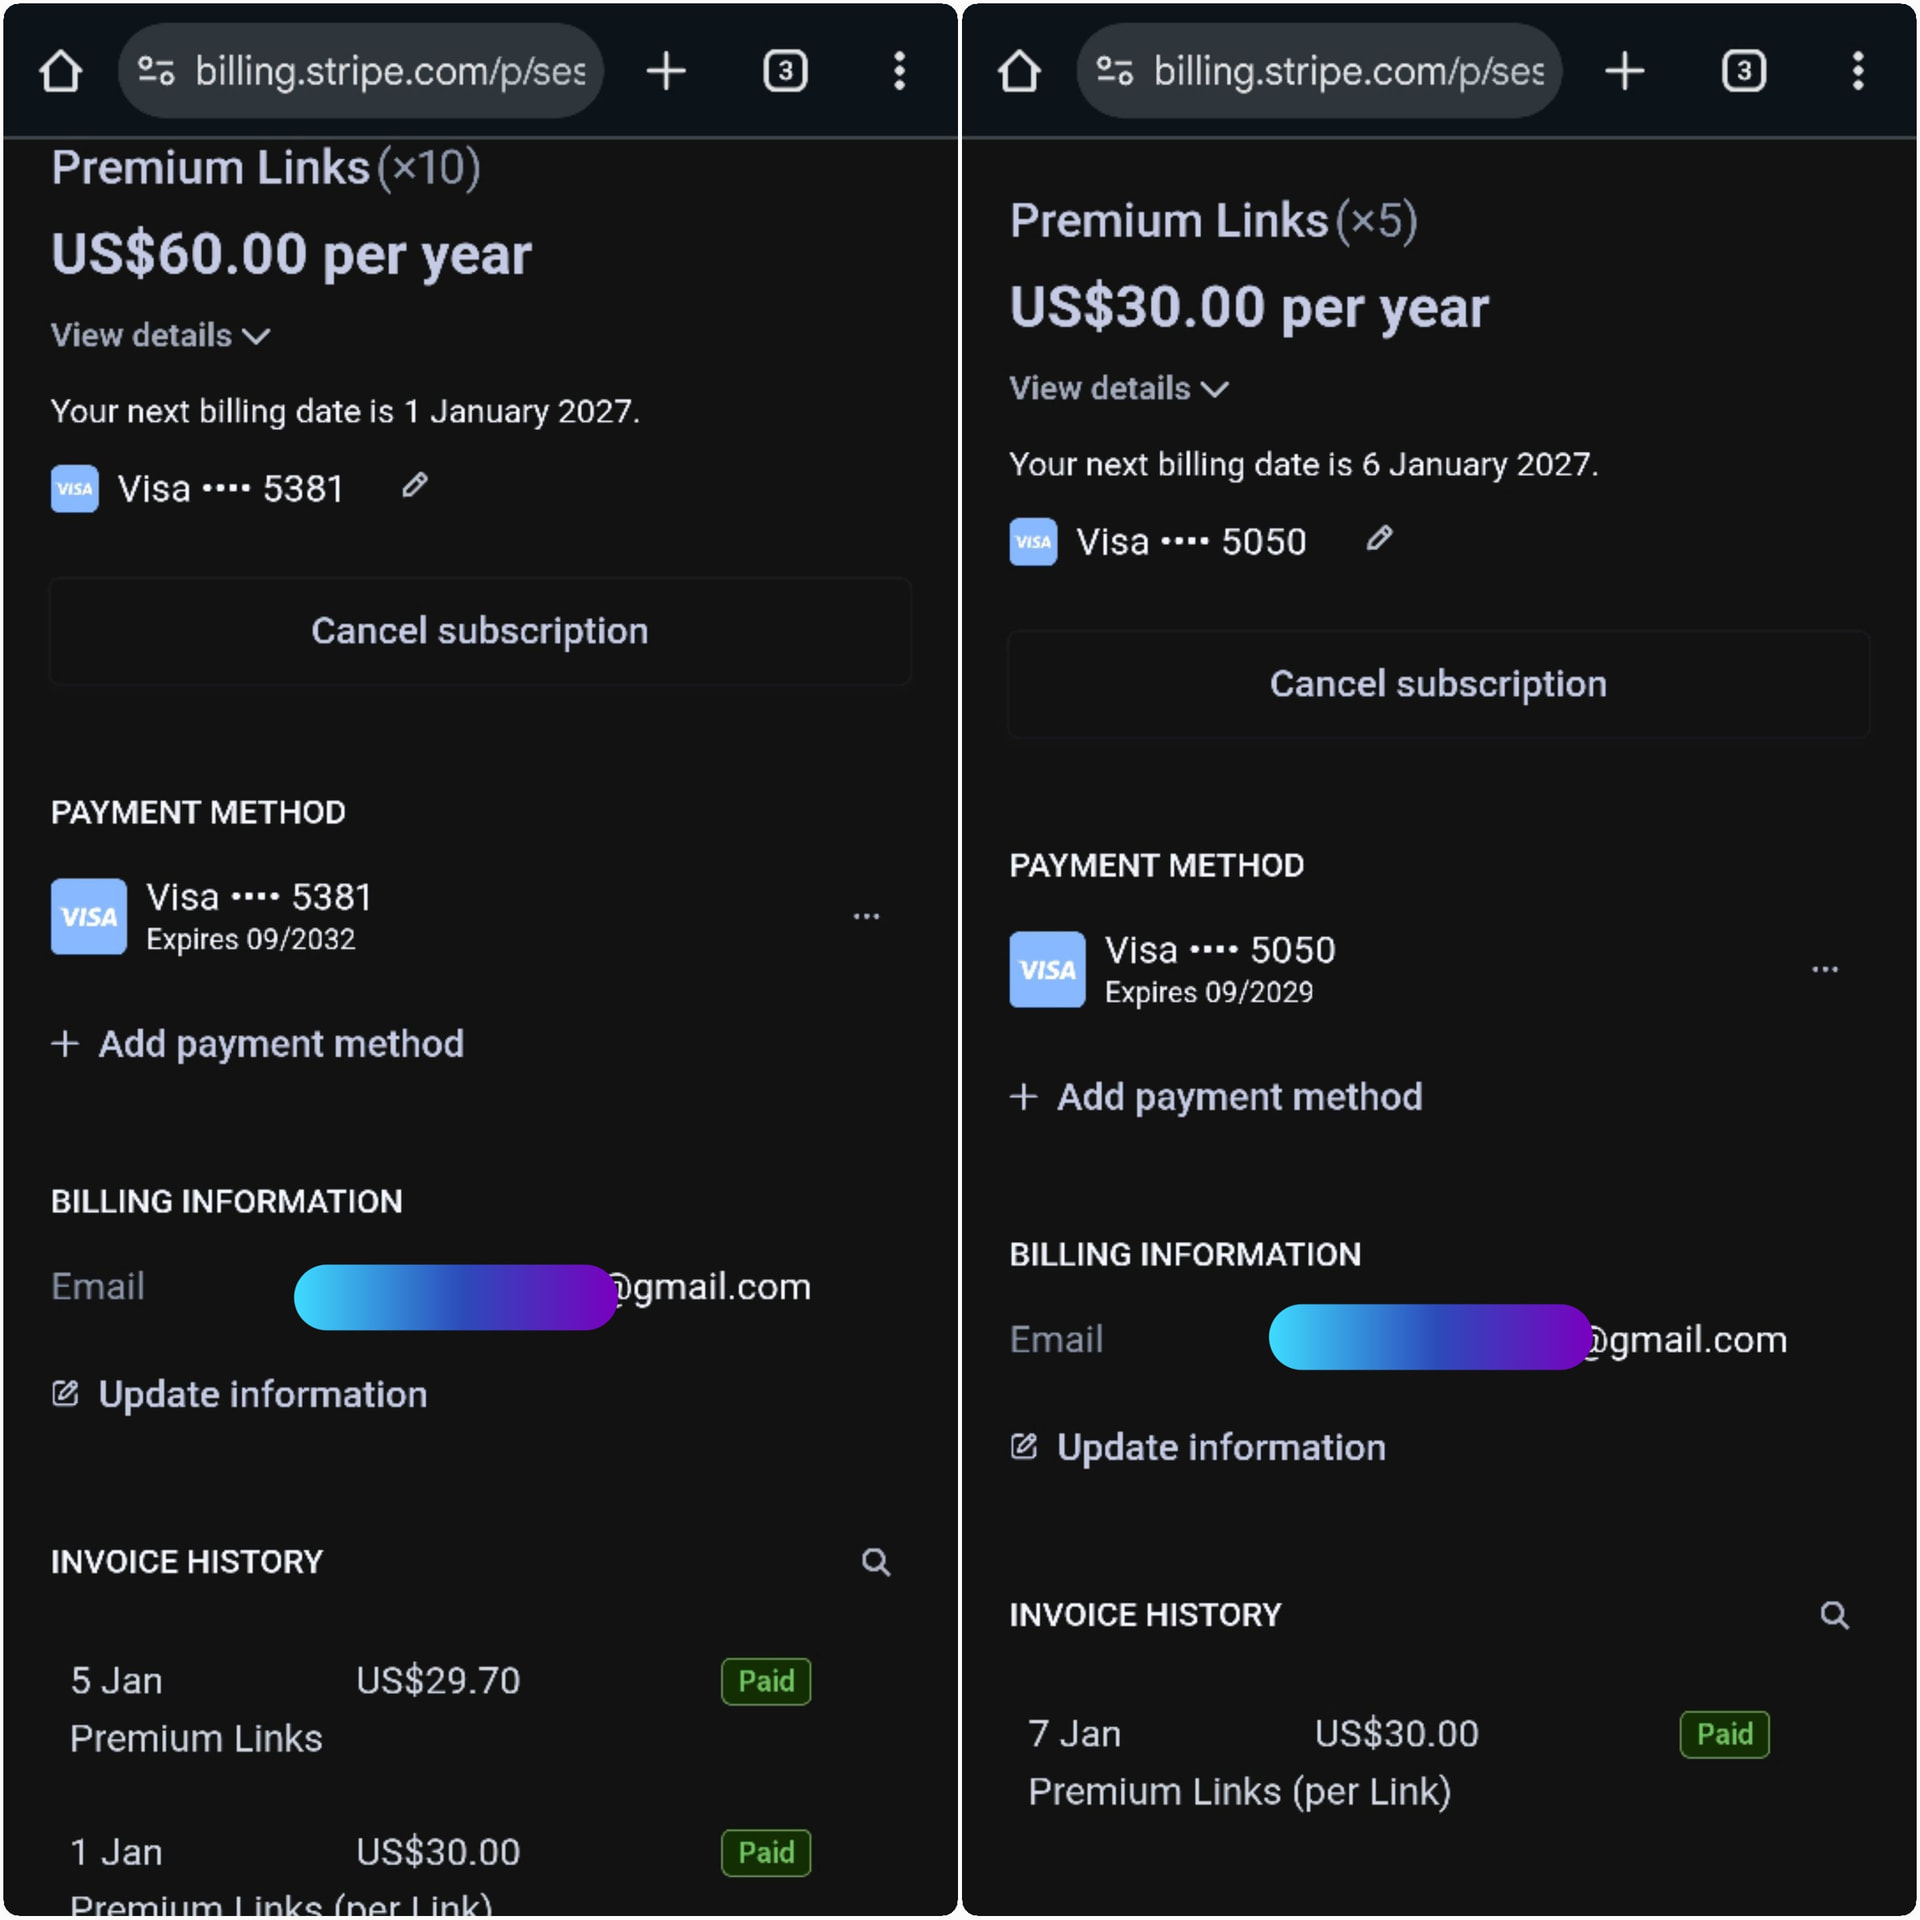
Task: Open options menu for Visa 5381 card
Action: [x=866, y=916]
